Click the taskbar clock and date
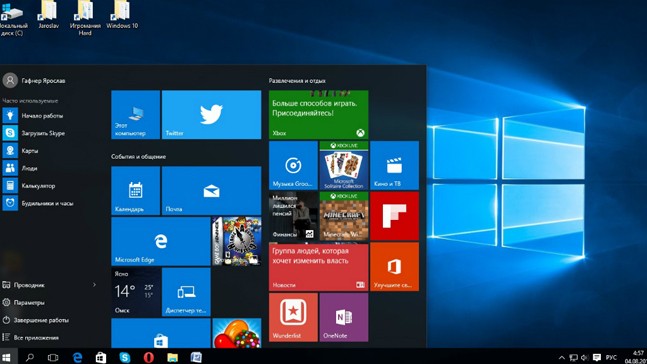Viewport: 647px width, 364px height. tap(635, 357)
